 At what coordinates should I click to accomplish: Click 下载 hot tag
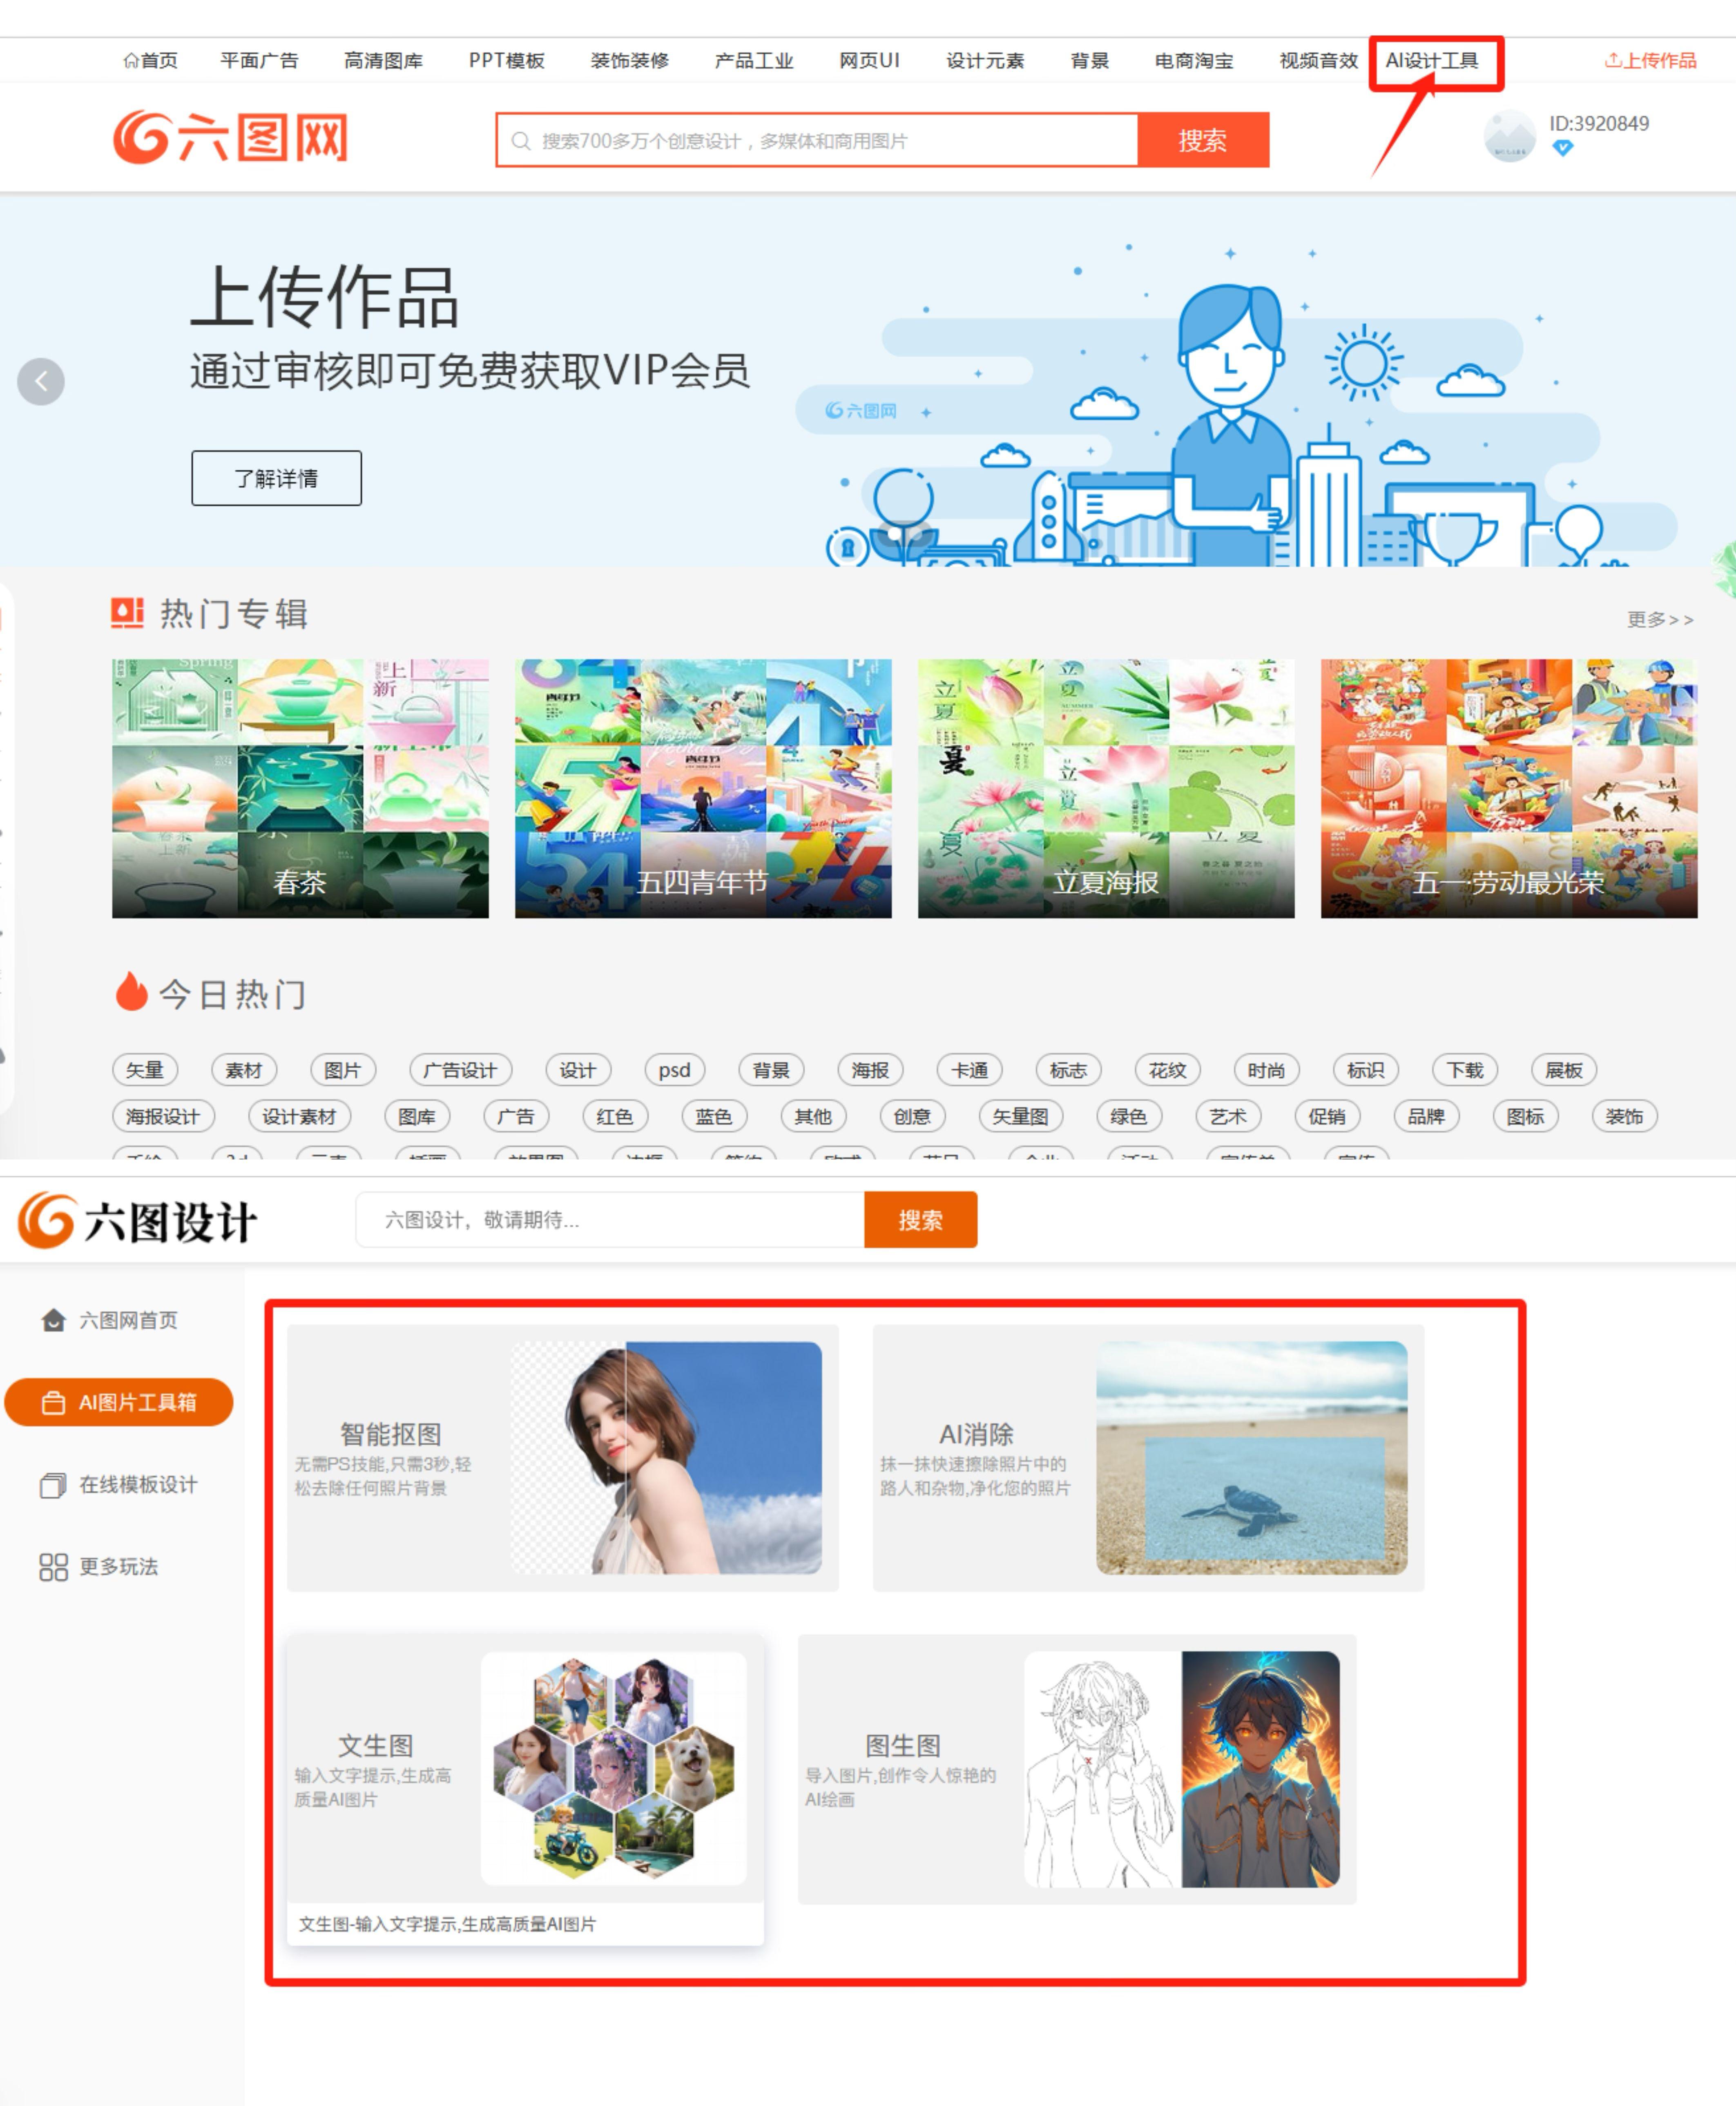[1465, 1070]
